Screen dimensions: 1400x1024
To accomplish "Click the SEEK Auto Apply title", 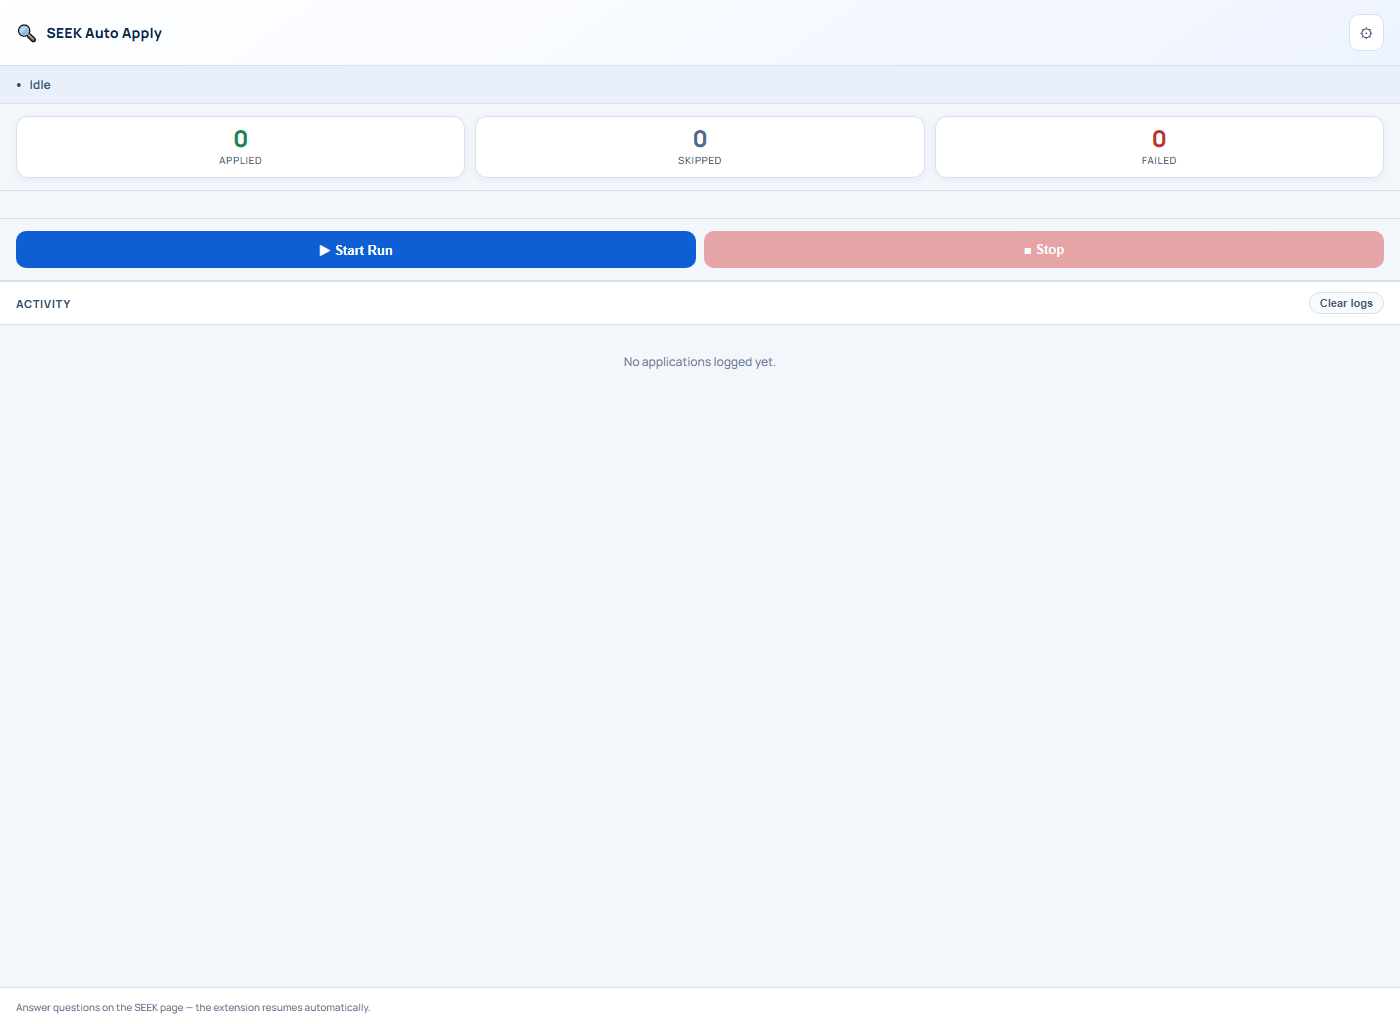I will (x=104, y=33).
